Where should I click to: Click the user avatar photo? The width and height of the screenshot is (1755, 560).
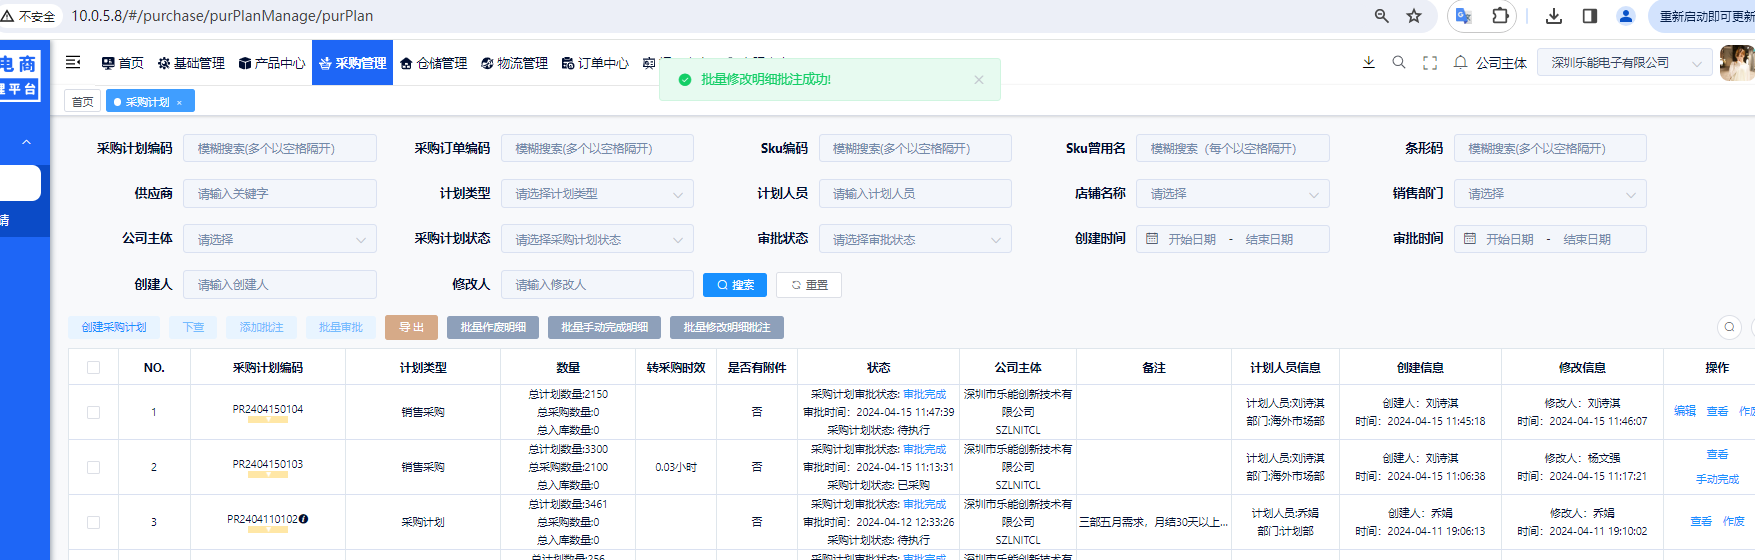pos(1737,63)
